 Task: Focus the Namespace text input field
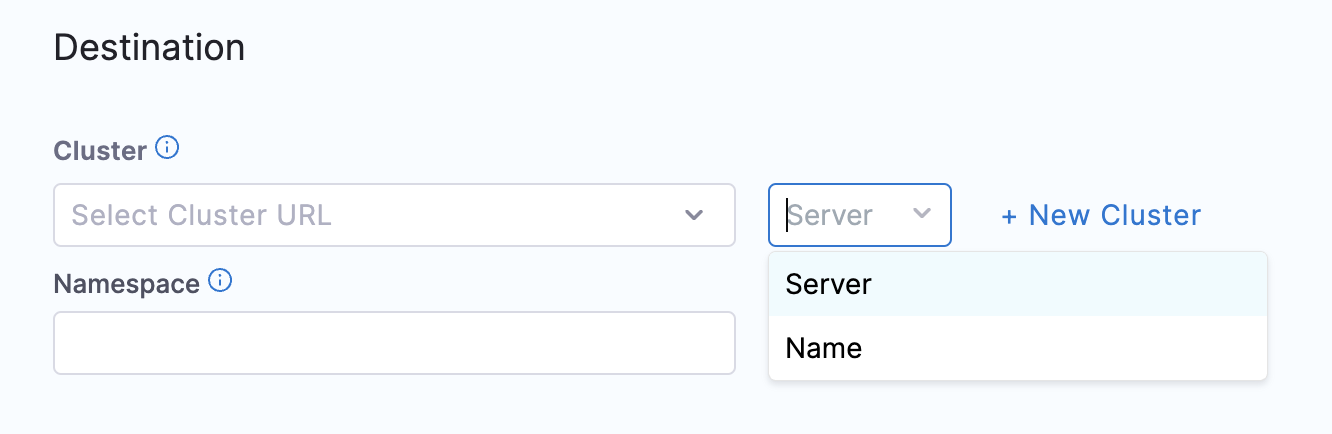[x=394, y=343]
